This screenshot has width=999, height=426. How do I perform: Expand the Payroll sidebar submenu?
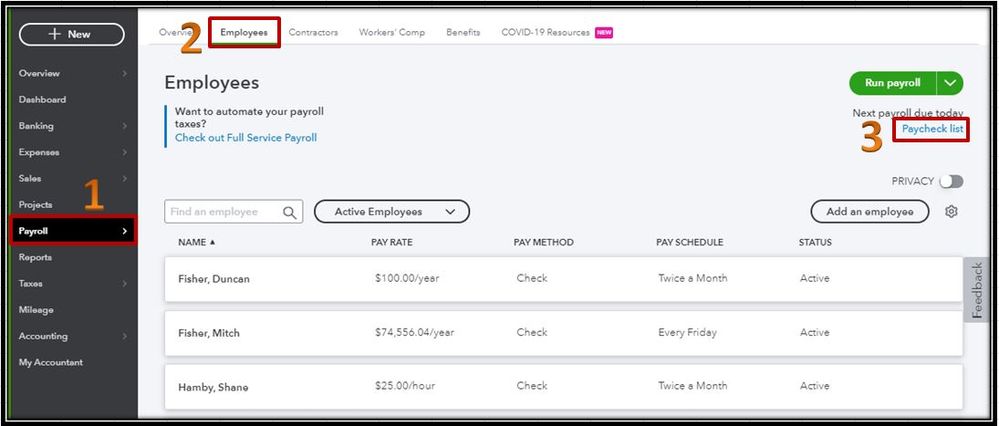[125, 231]
